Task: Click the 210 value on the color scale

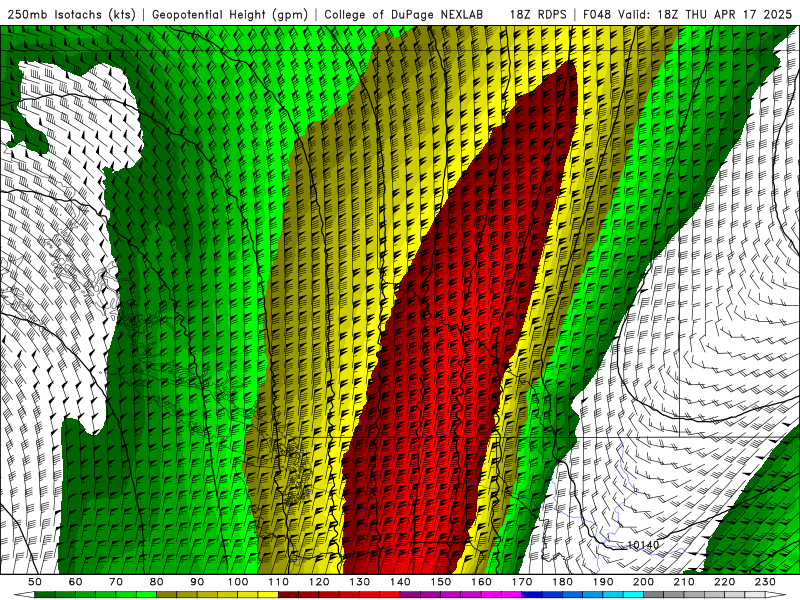Action: point(685,582)
